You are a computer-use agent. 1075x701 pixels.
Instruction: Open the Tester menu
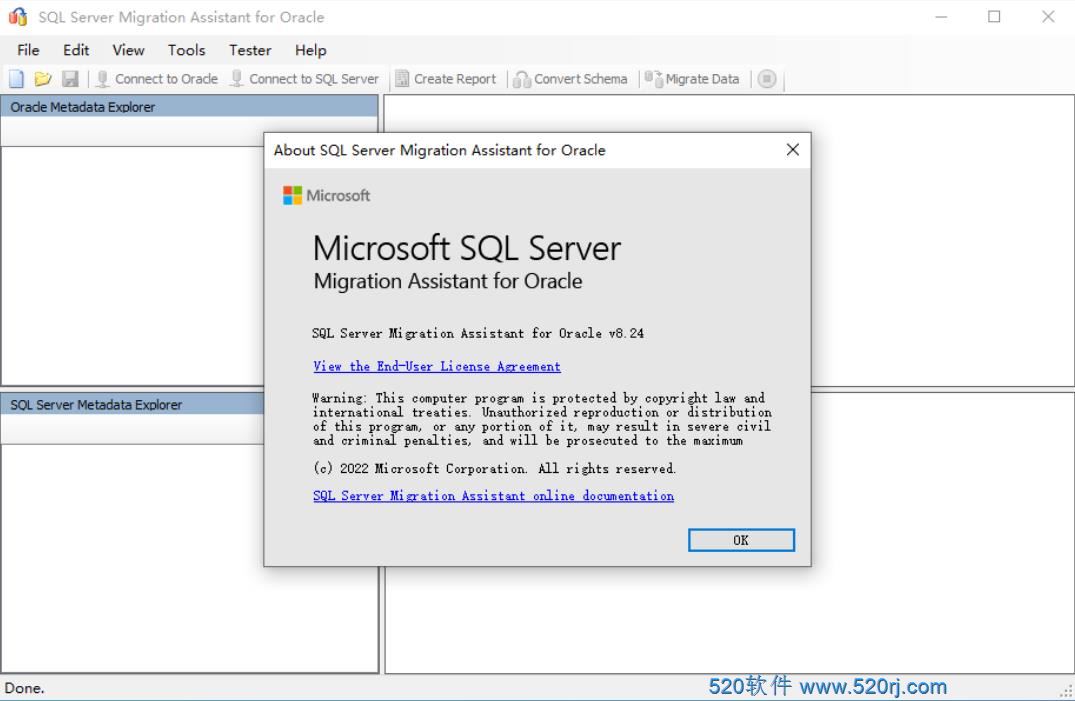click(x=250, y=50)
